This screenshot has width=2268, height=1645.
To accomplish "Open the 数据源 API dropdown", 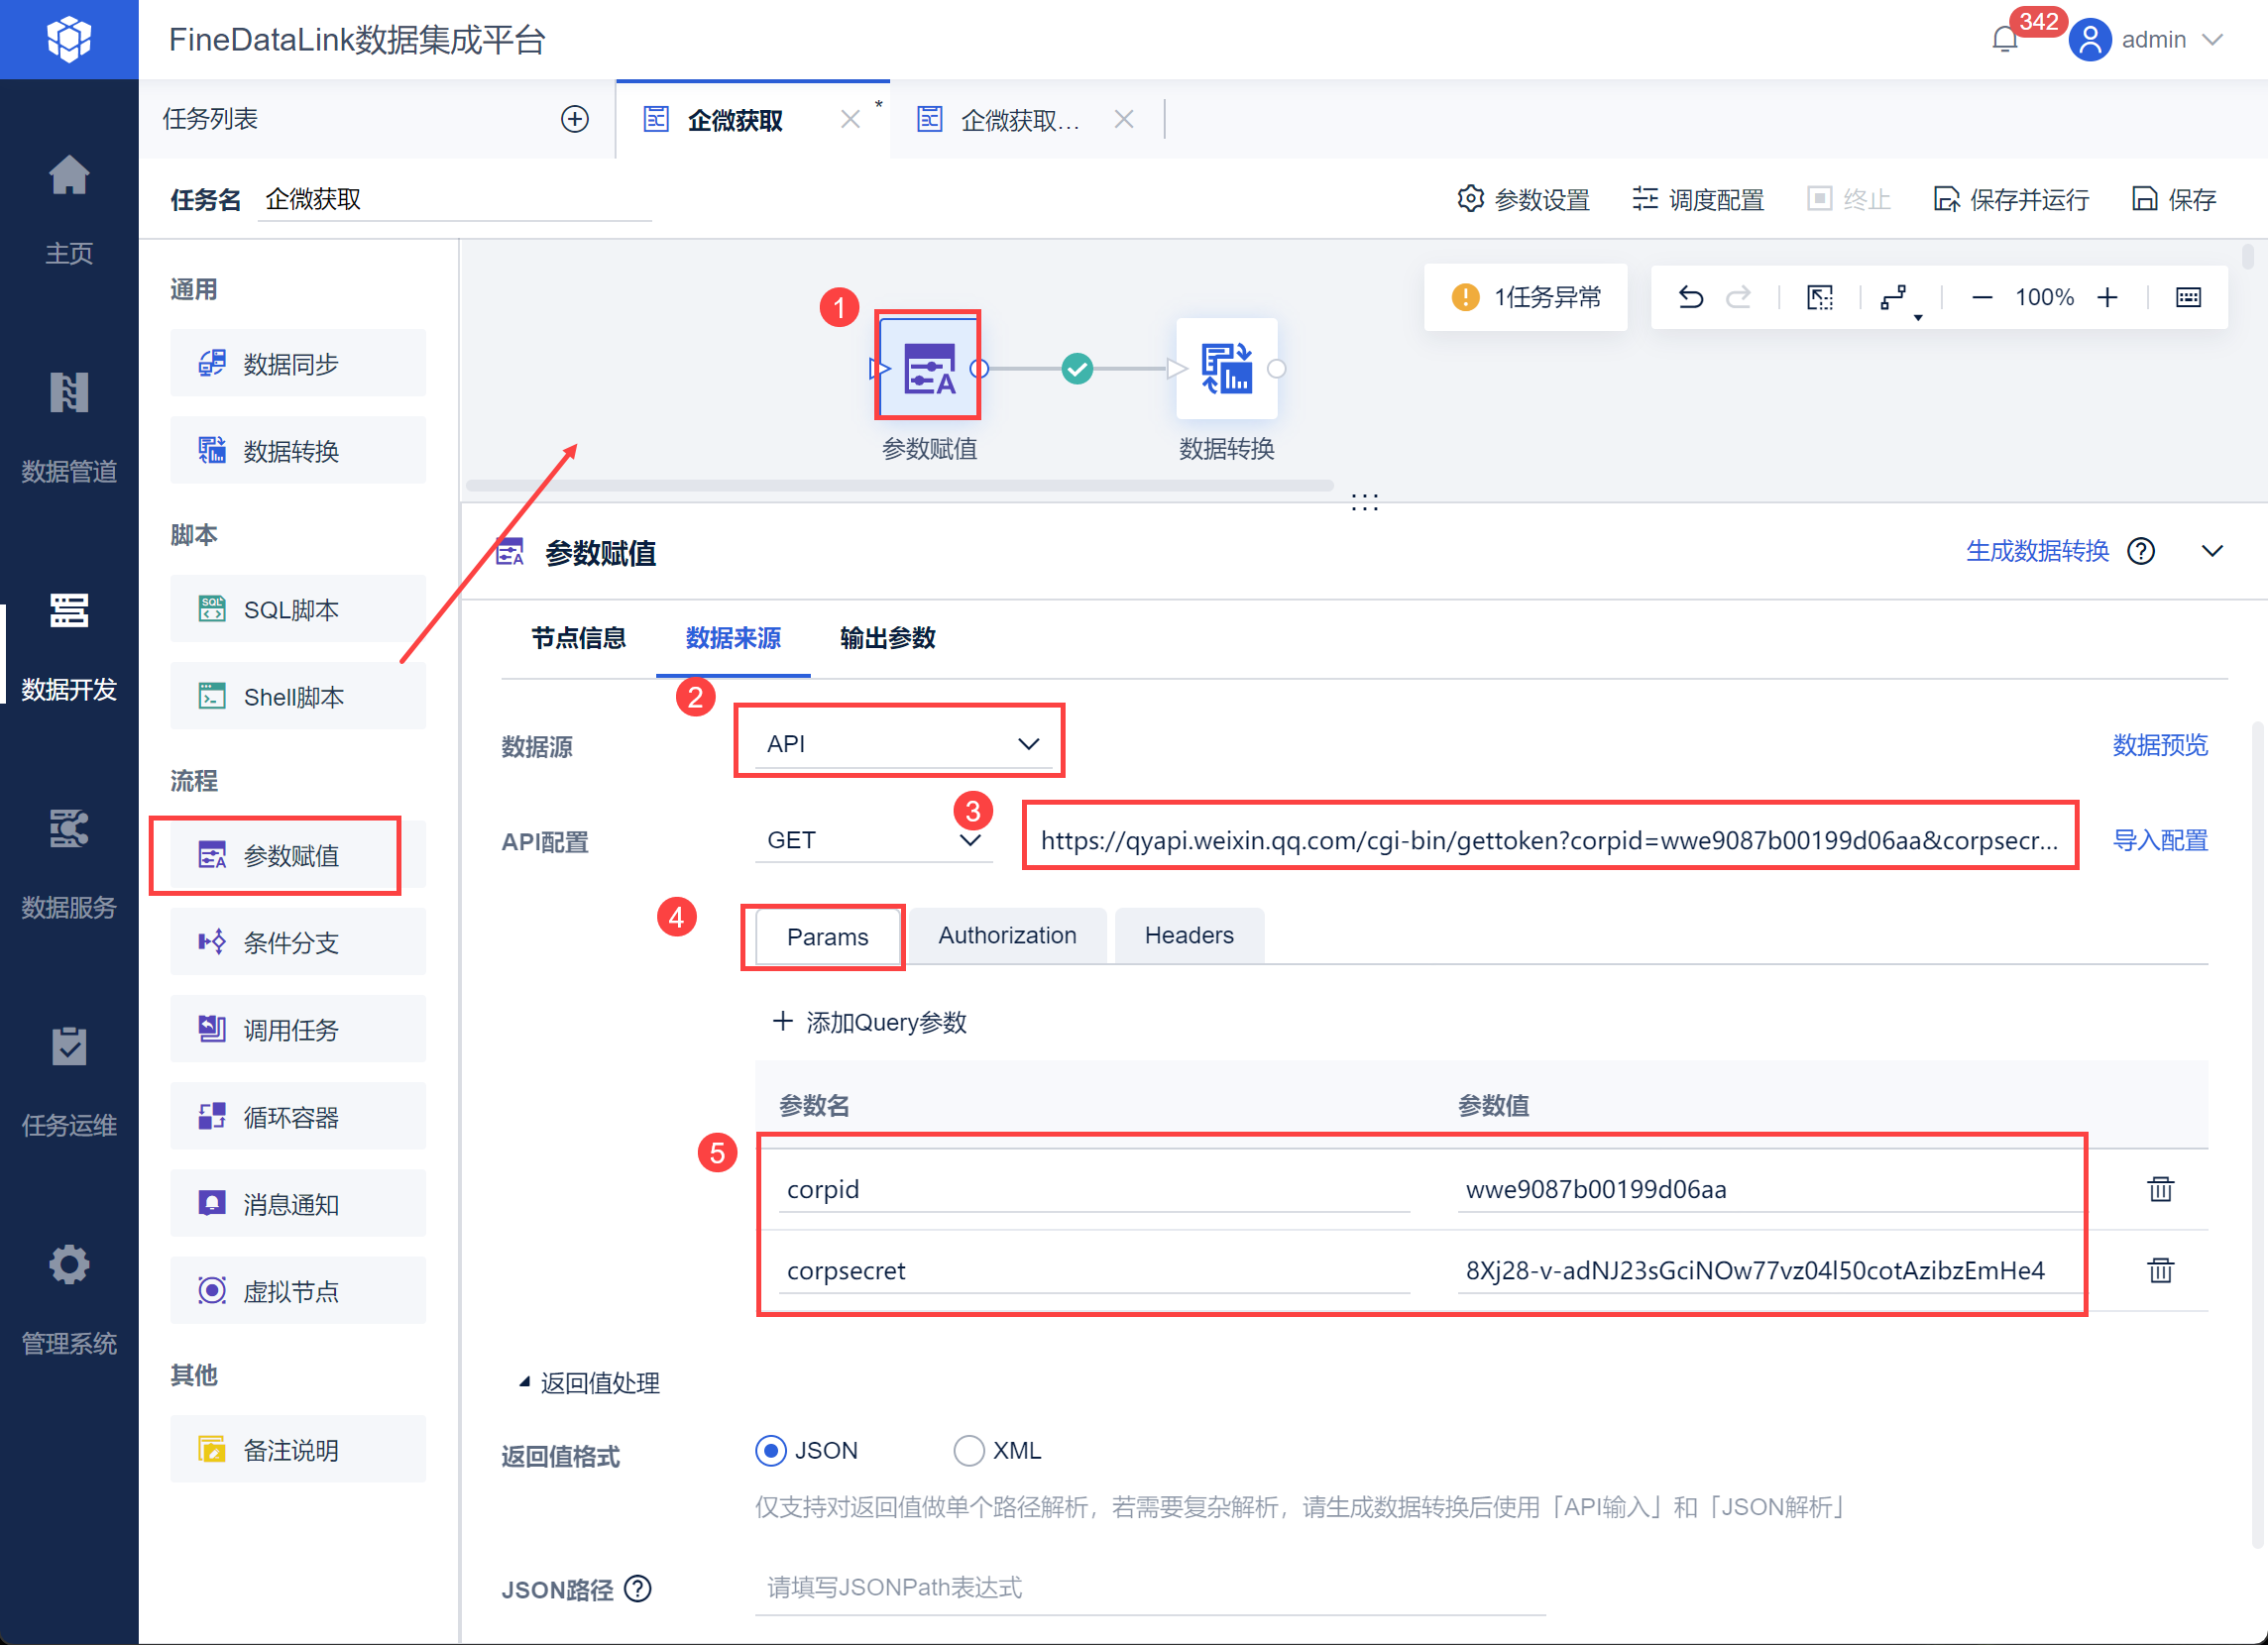I will tap(899, 743).
